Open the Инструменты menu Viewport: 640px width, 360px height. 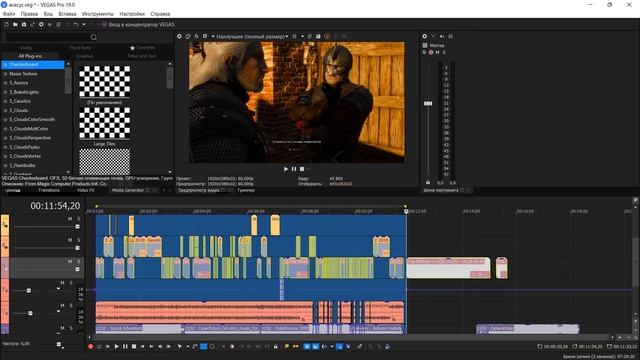click(98, 14)
